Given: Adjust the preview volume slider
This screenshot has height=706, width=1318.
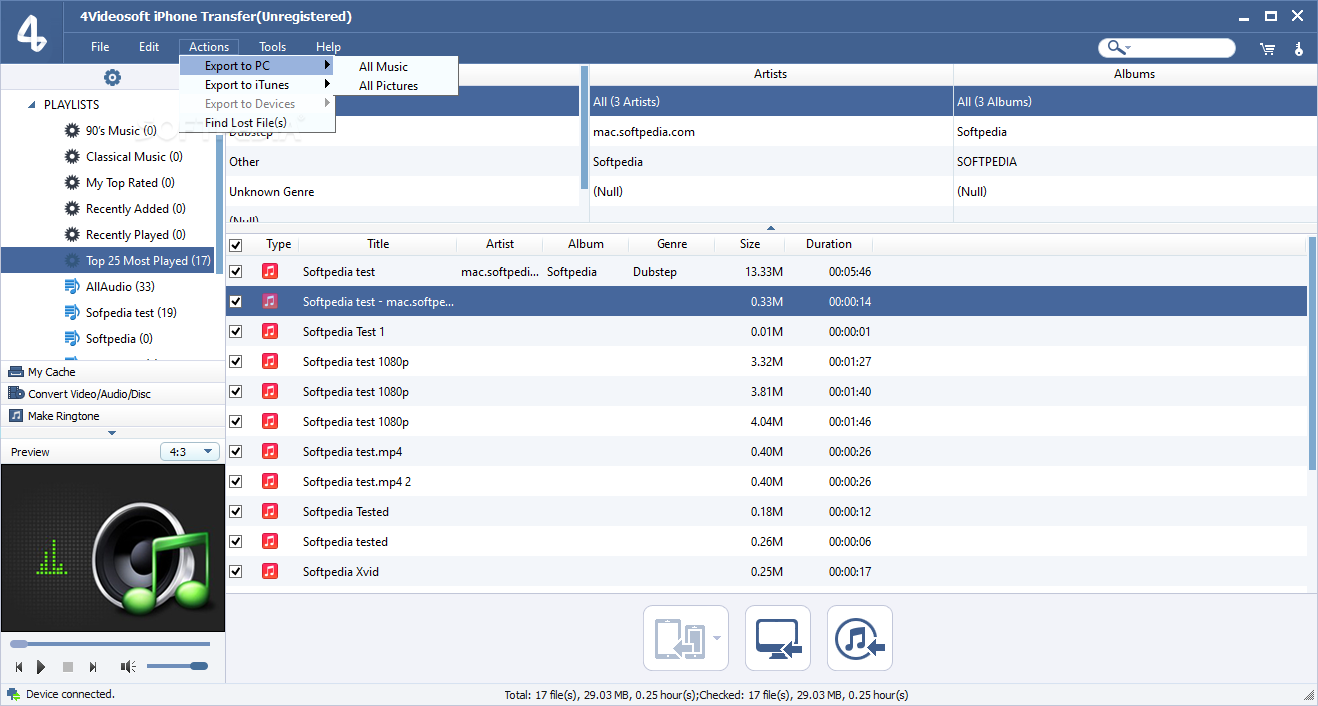Looking at the screenshot, I should tap(177, 666).
